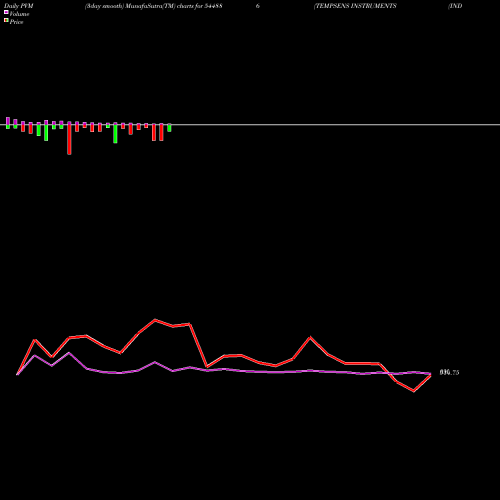Viewport: 500px width, 500px height.
Task: Click the Price legend color swatch
Action: 6,21
